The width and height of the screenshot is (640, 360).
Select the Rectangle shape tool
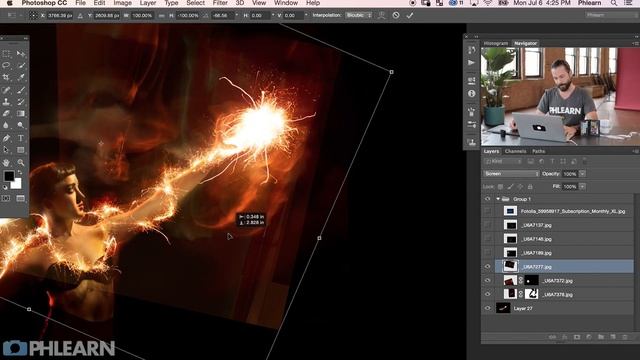click(x=21, y=150)
